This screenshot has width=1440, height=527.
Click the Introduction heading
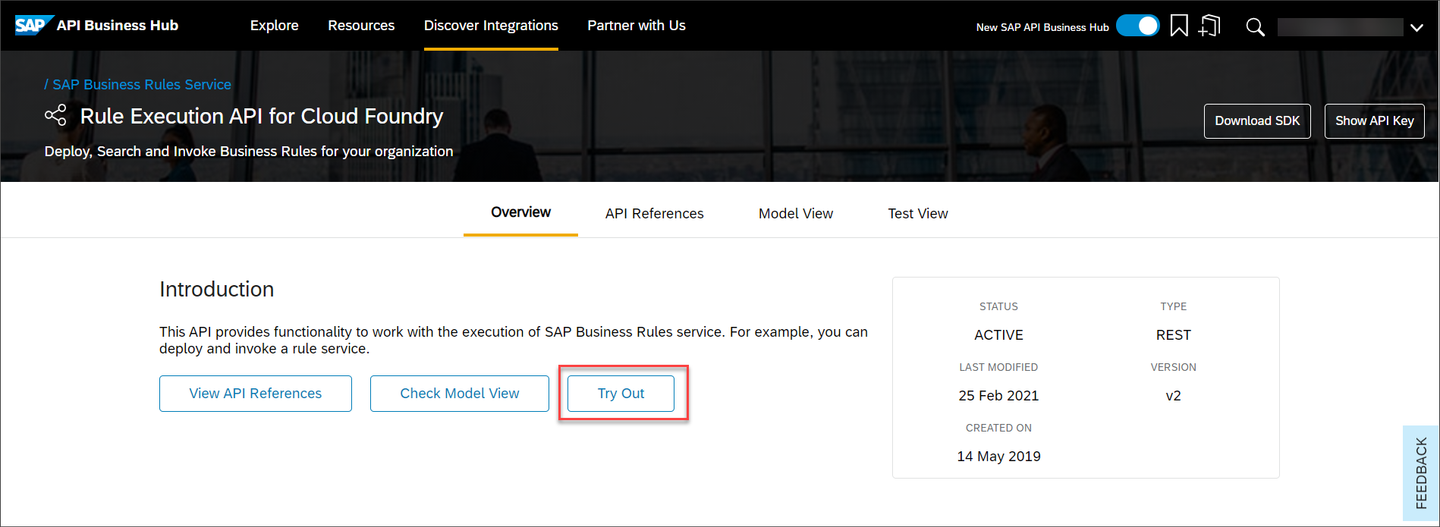(216, 289)
